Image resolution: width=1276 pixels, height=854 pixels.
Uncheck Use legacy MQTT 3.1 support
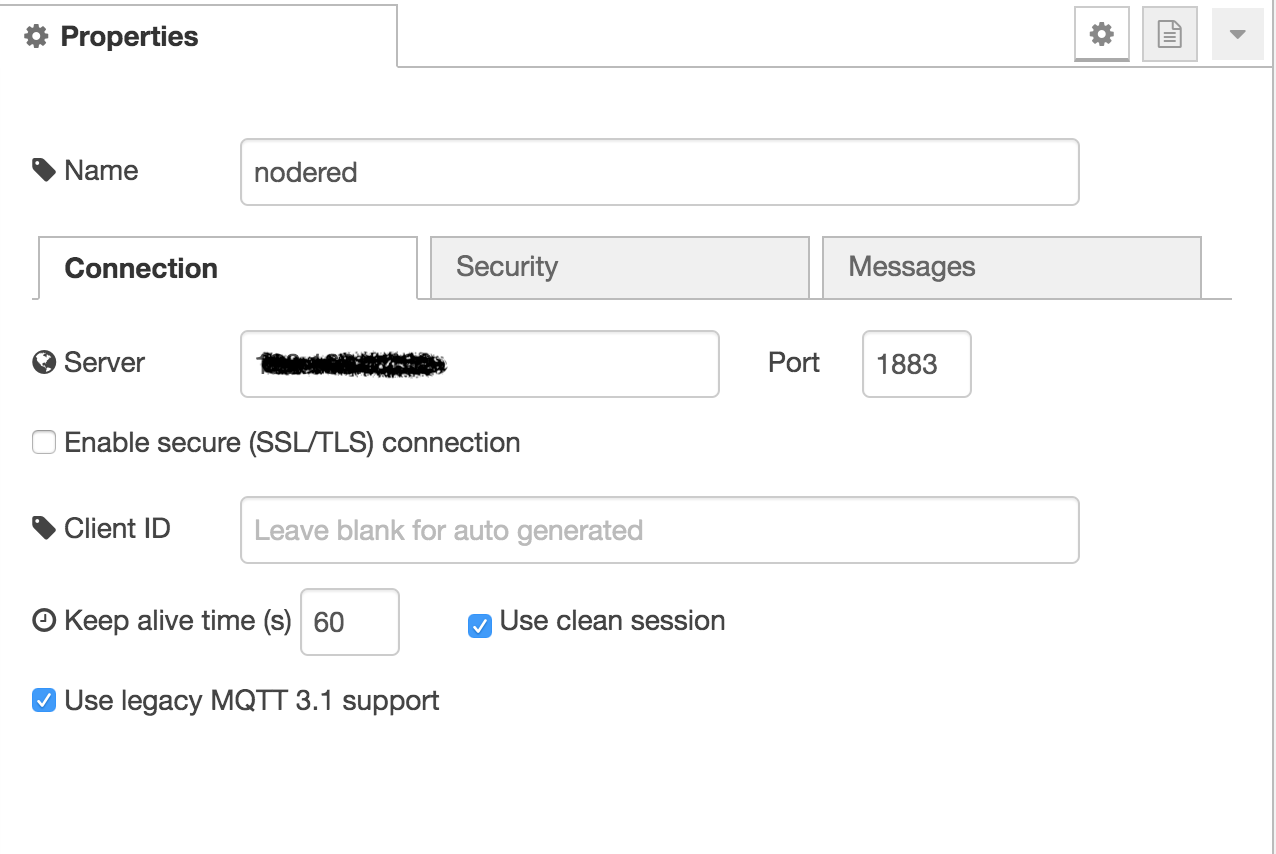(x=43, y=700)
